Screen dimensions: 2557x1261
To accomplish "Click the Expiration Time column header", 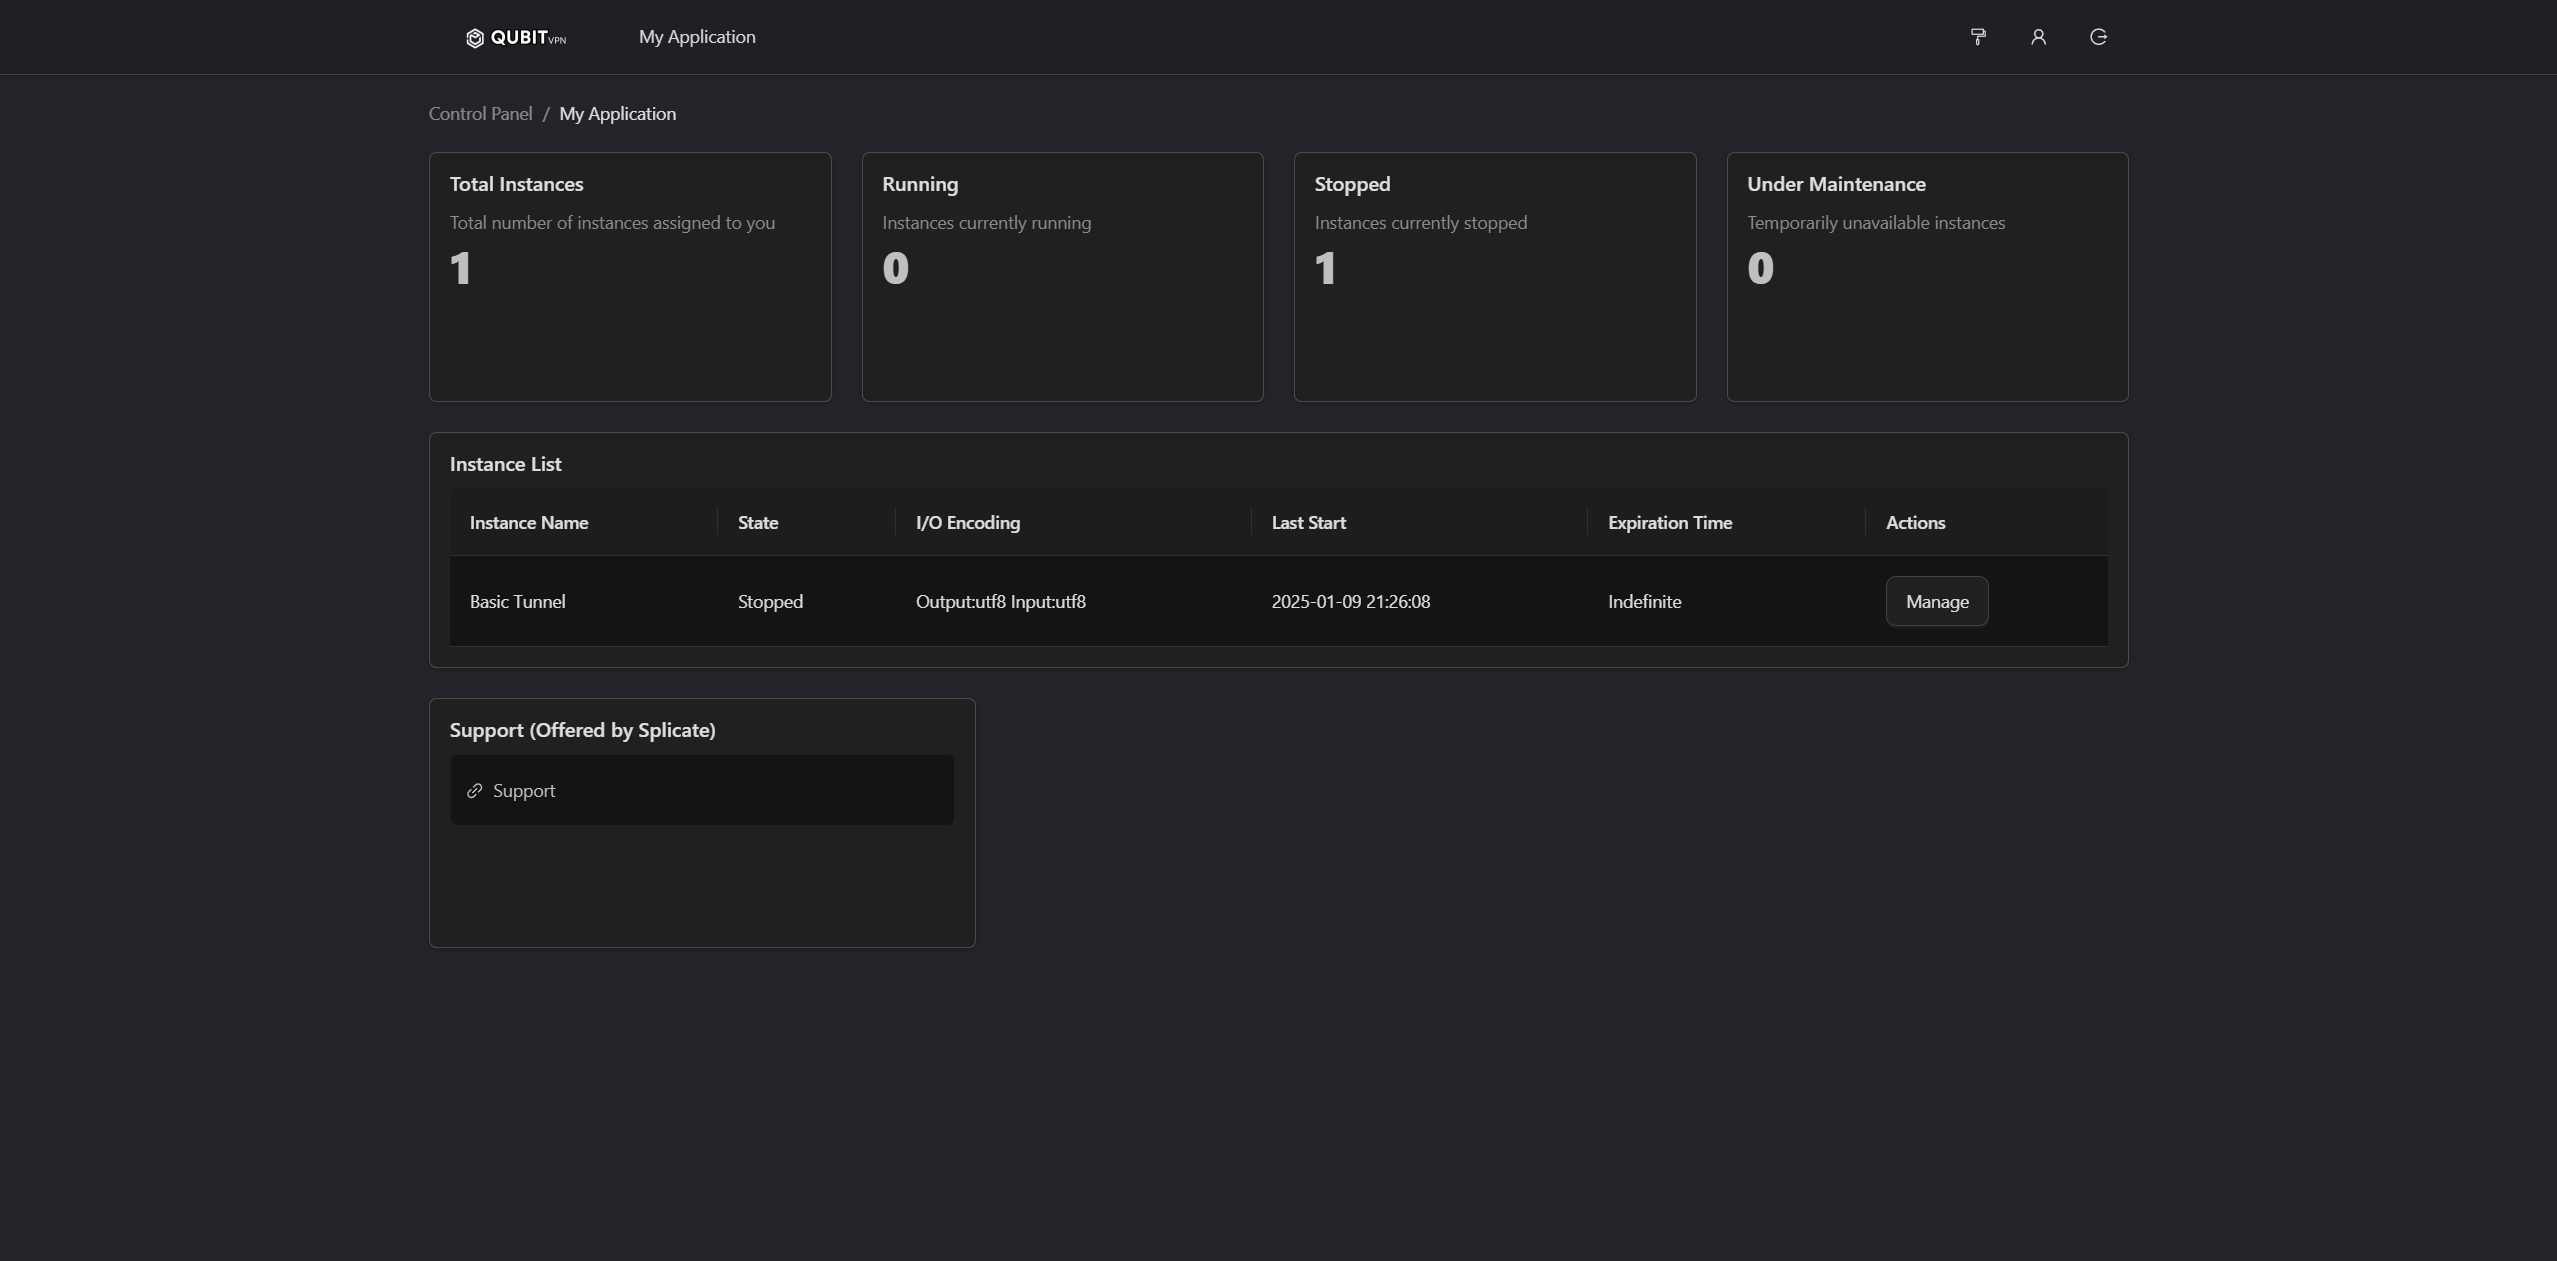I will 1669,523.
